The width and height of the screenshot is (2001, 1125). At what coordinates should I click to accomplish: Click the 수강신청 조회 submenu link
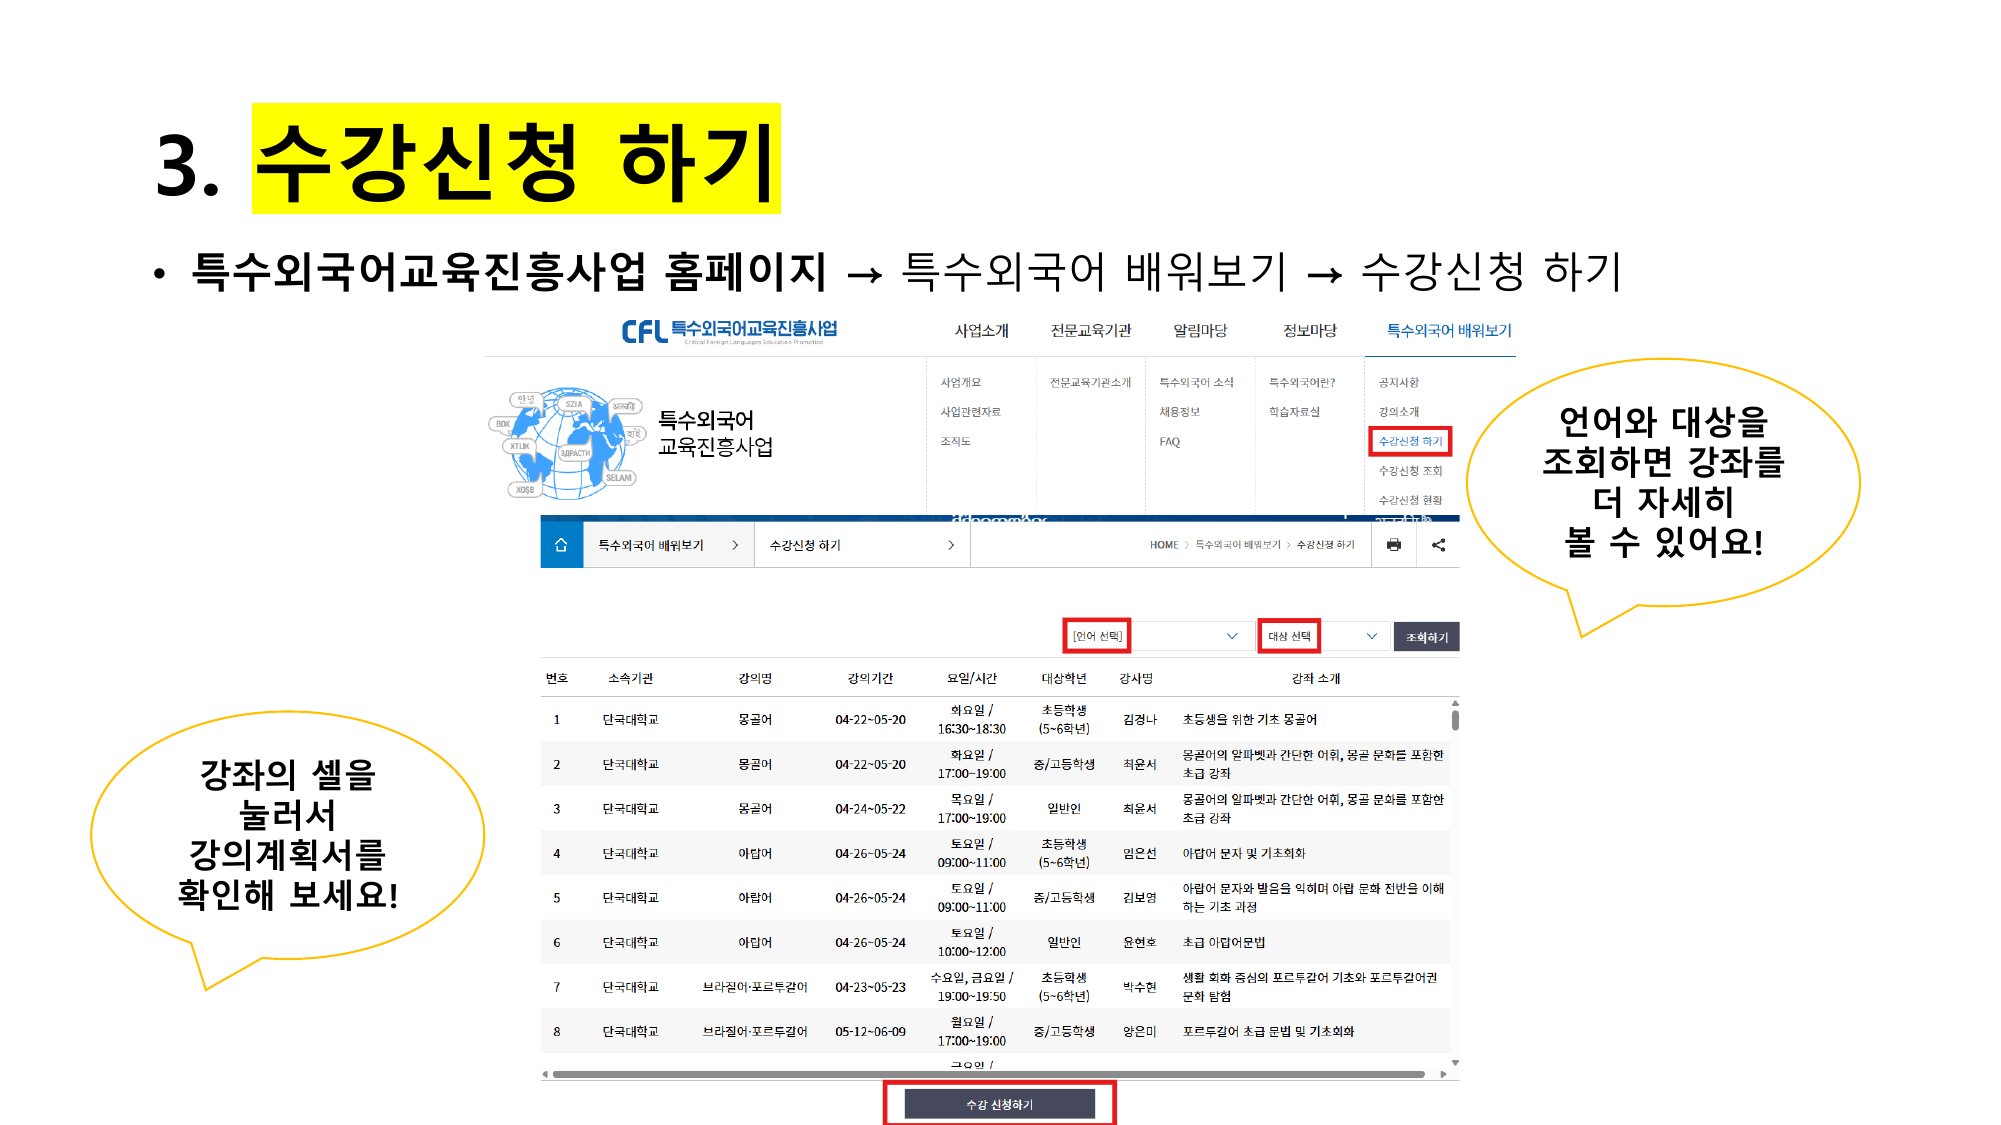pyautogui.click(x=1410, y=471)
